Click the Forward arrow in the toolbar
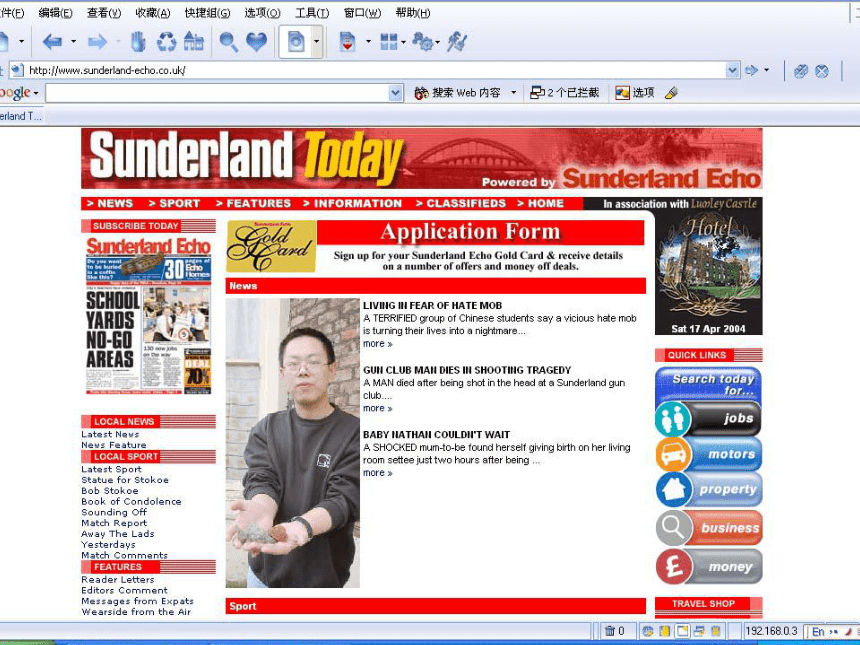This screenshot has width=860, height=645. (97, 42)
